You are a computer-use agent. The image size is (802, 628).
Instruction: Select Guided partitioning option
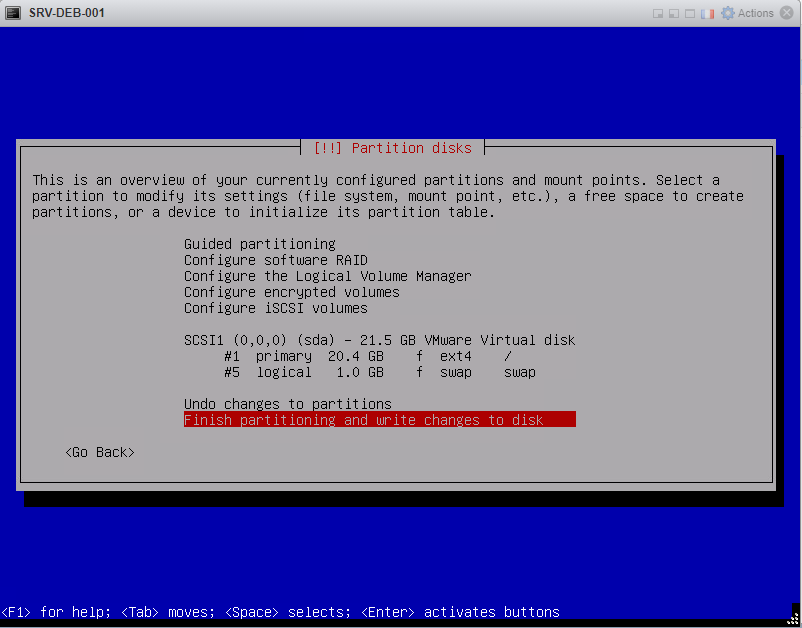pos(260,244)
